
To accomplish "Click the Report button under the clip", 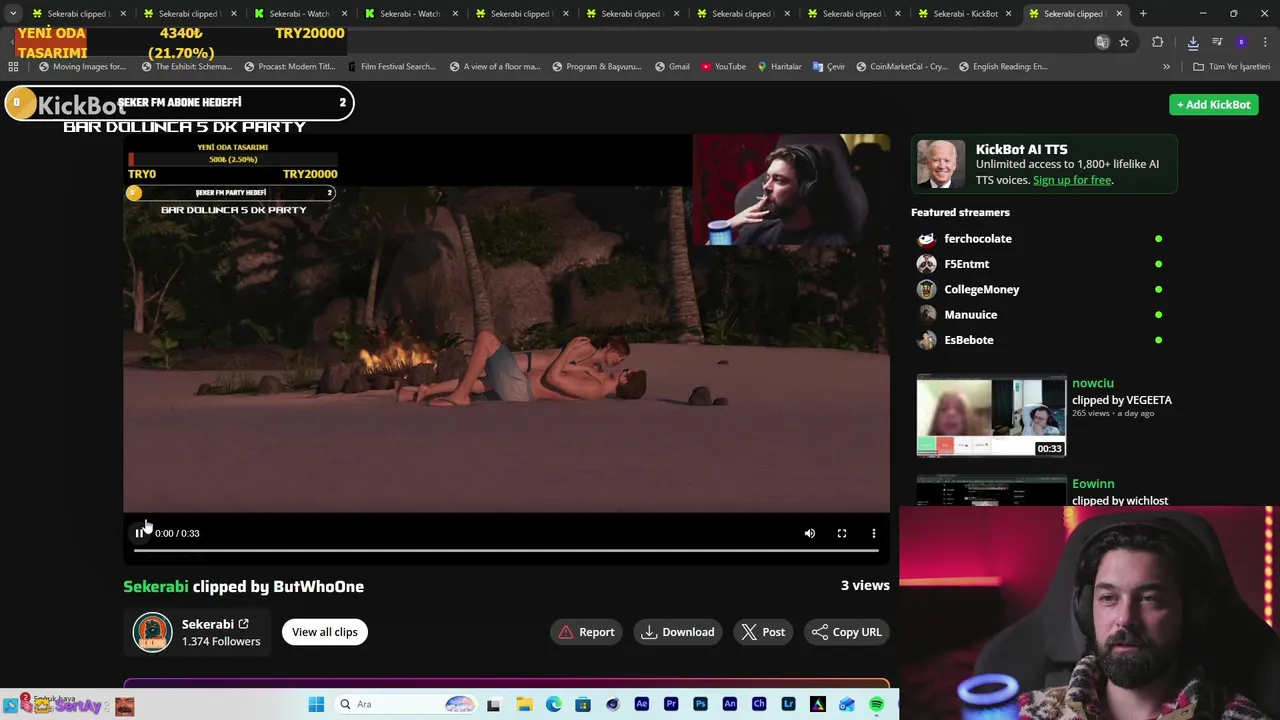I will pos(587,632).
